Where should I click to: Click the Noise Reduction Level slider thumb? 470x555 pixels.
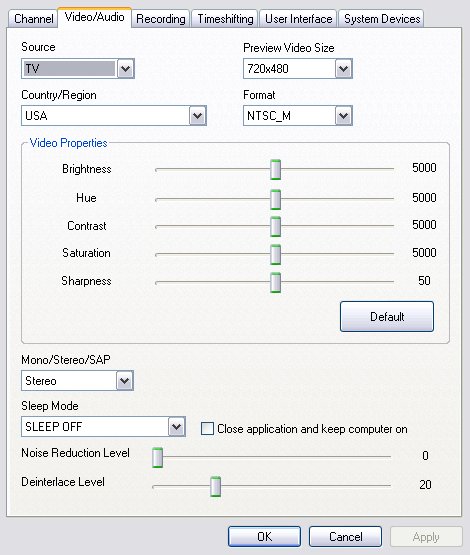point(157,457)
